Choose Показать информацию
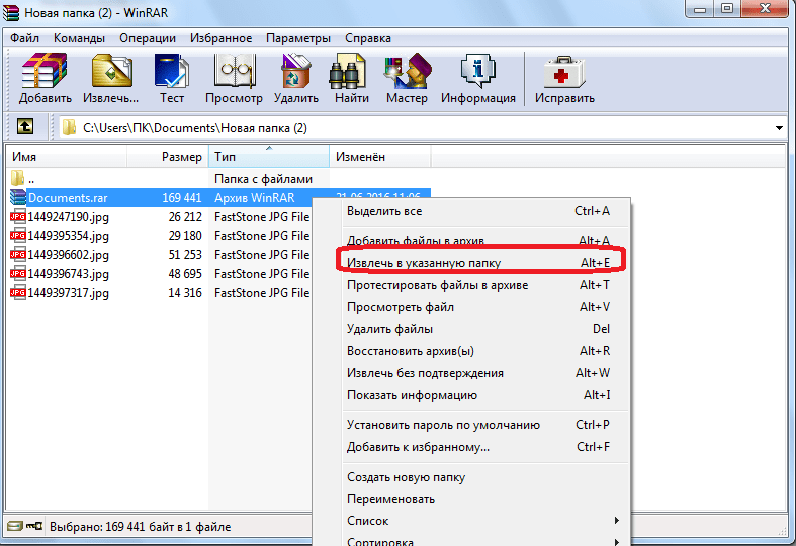This screenshot has height=546, width=796. (x=479, y=395)
